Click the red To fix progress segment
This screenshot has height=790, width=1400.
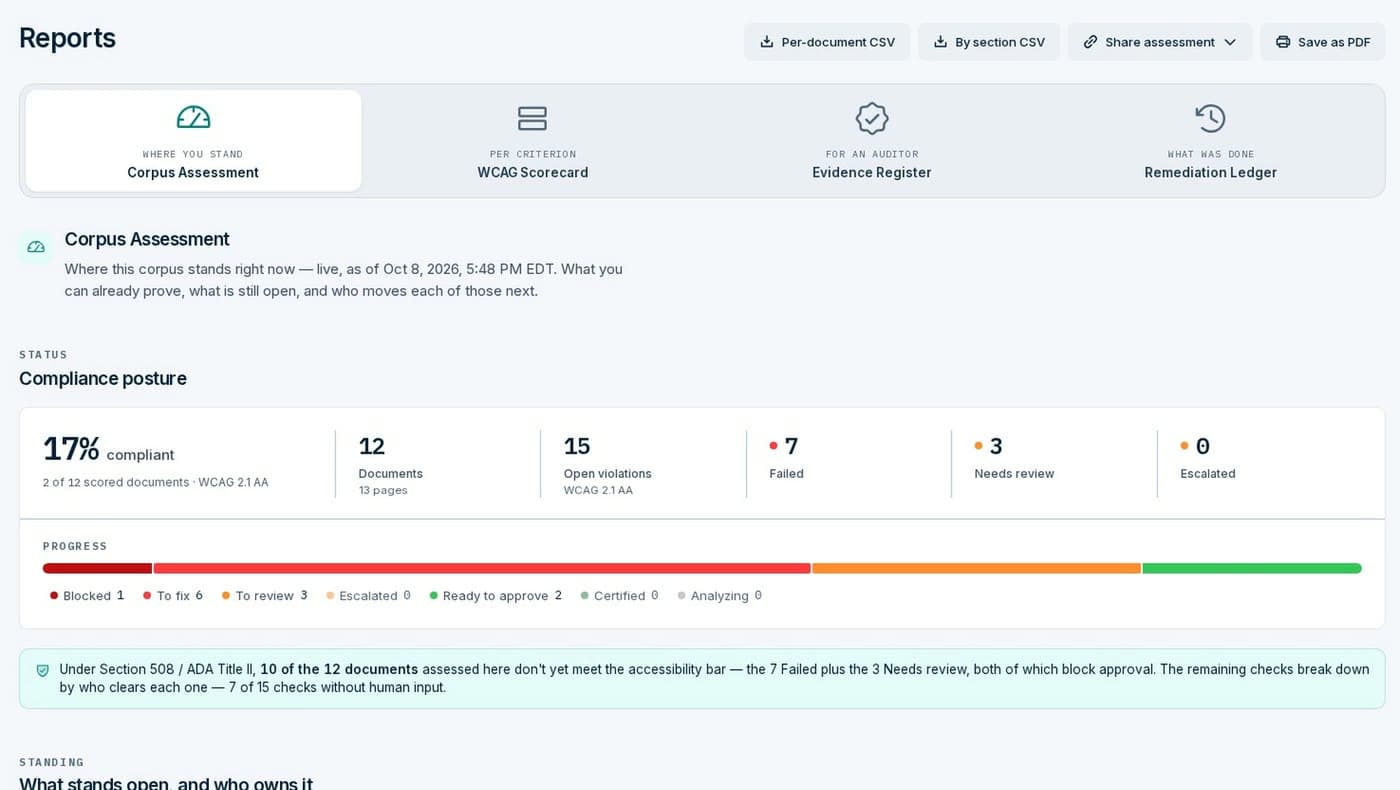pyautogui.click(x=482, y=568)
